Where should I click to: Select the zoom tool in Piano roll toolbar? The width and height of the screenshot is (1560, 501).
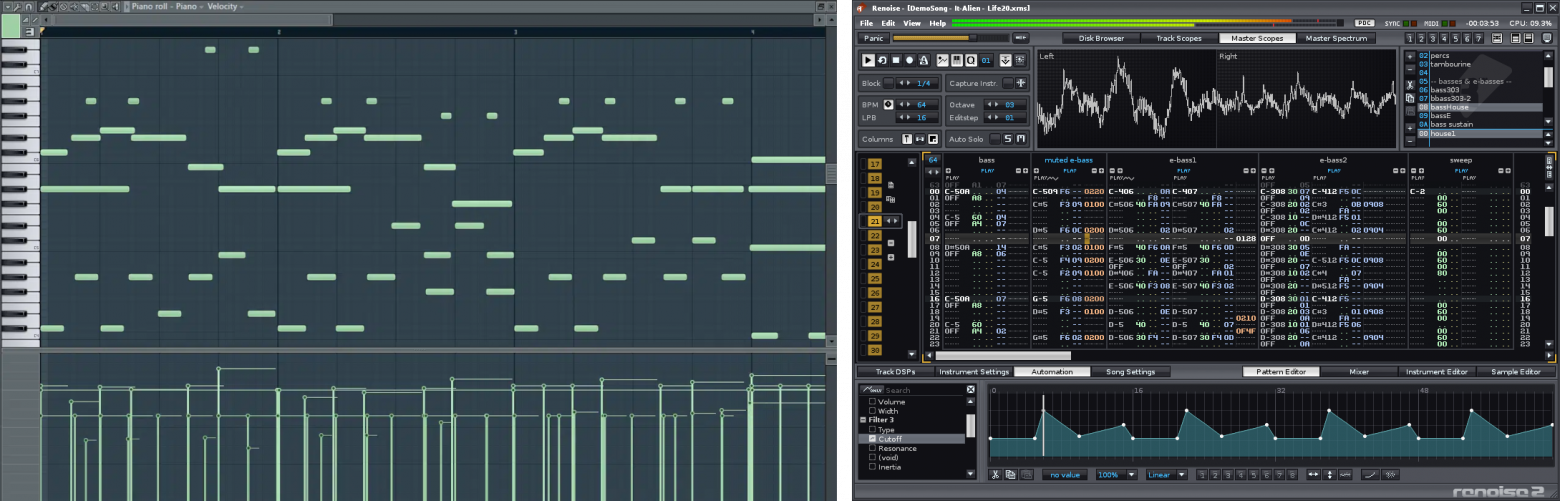point(105,7)
